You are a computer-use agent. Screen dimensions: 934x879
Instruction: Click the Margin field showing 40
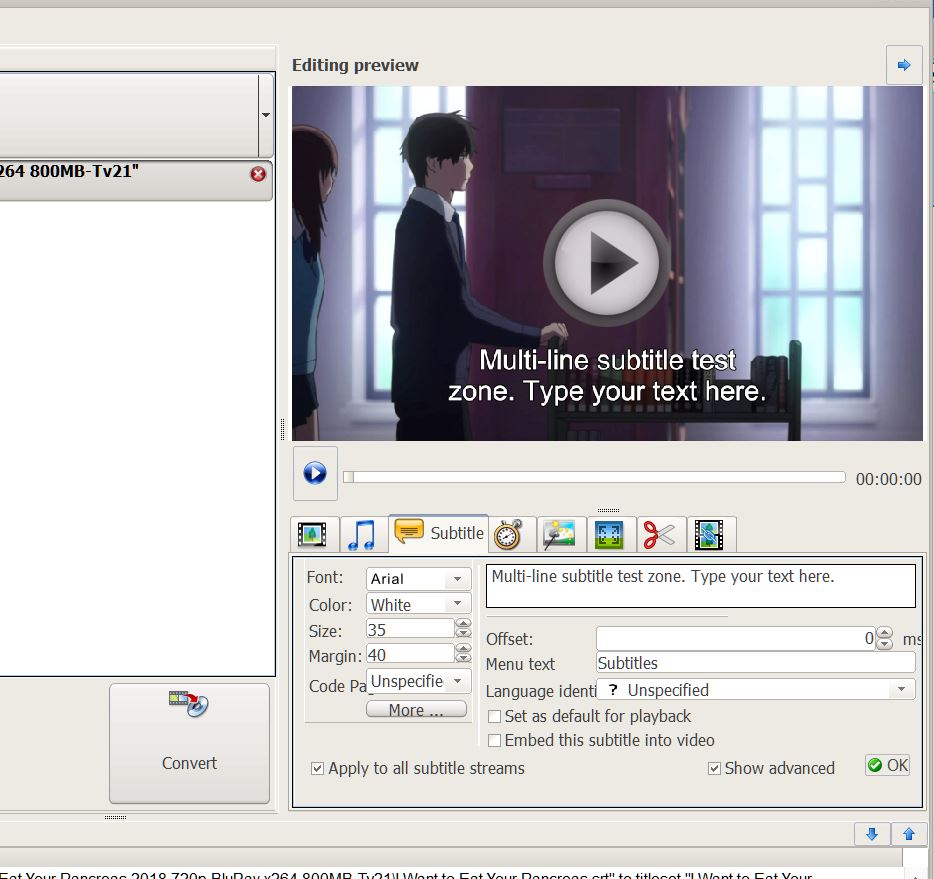[x=410, y=654]
